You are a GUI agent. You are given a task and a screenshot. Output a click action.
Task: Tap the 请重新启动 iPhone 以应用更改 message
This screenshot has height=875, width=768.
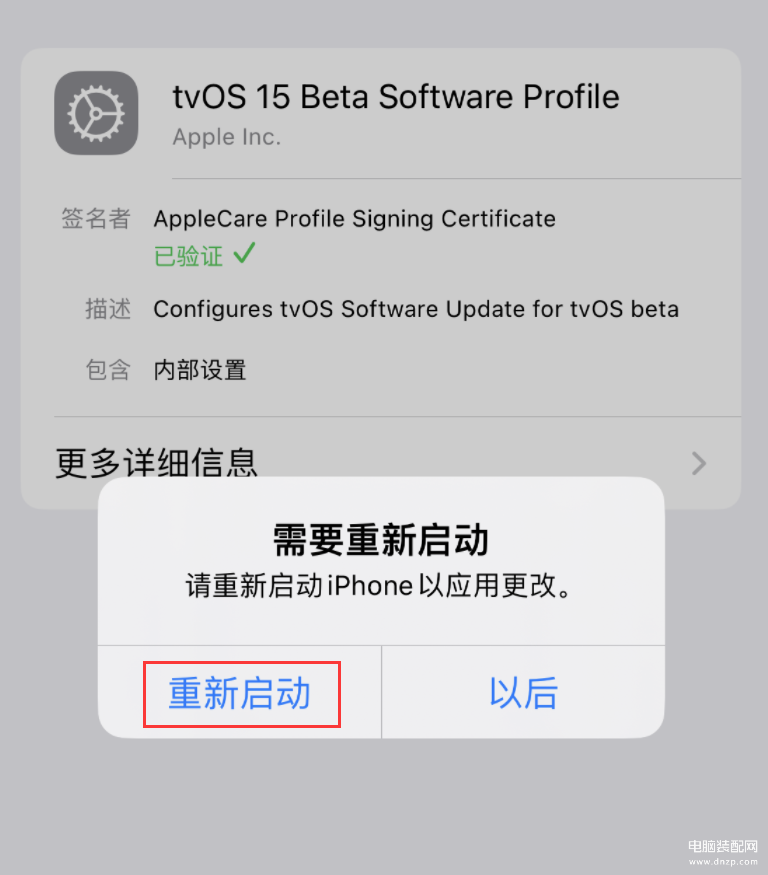pos(378,586)
